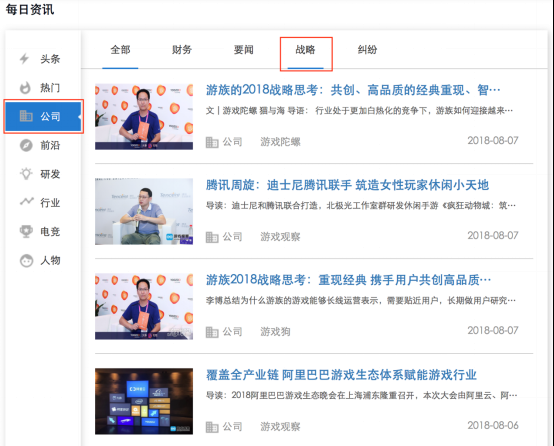
Task: Click the 2018-08-07 date in the 游戏陀螺 row
Action: click(x=493, y=141)
